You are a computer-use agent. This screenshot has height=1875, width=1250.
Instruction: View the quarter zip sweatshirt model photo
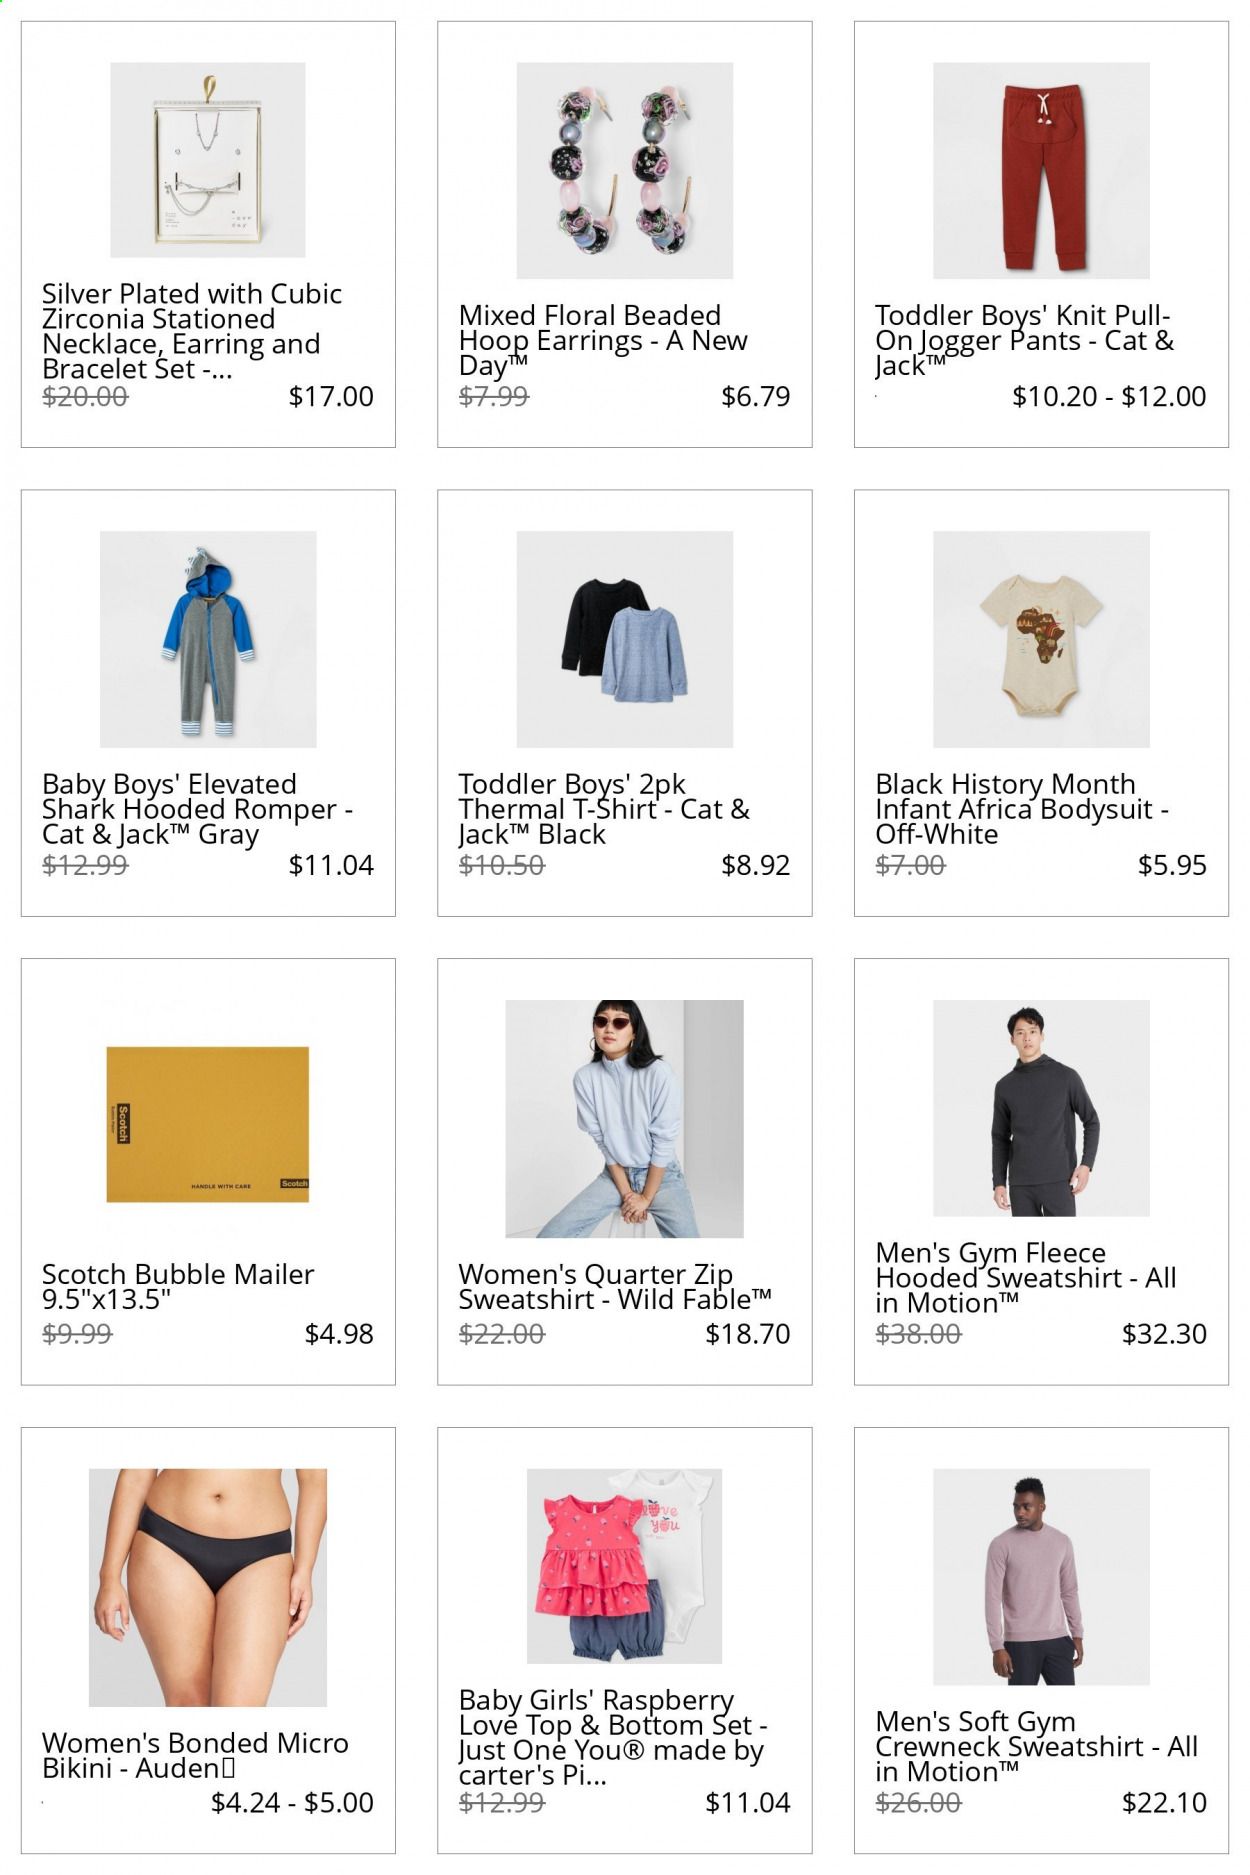tap(625, 1119)
